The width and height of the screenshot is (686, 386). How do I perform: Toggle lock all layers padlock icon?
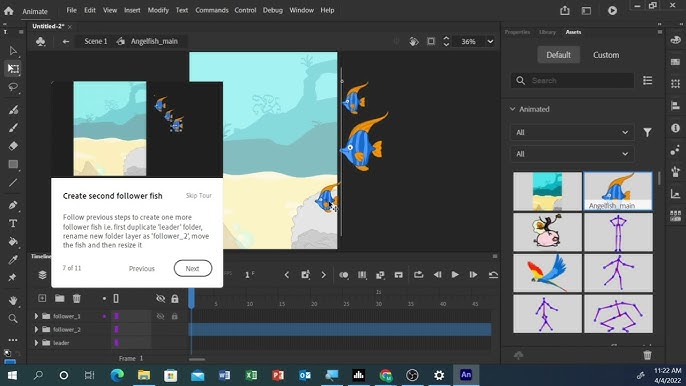pos(175,298)
